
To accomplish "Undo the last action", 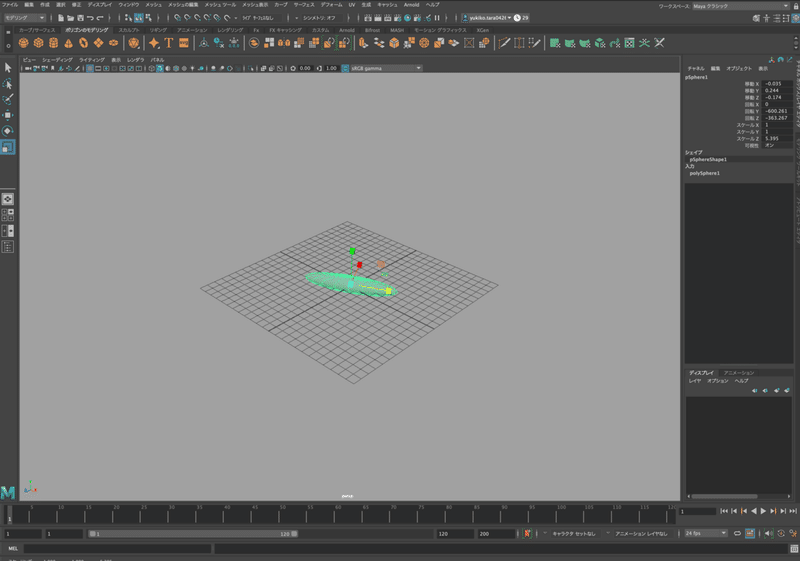I will [90, 18].
